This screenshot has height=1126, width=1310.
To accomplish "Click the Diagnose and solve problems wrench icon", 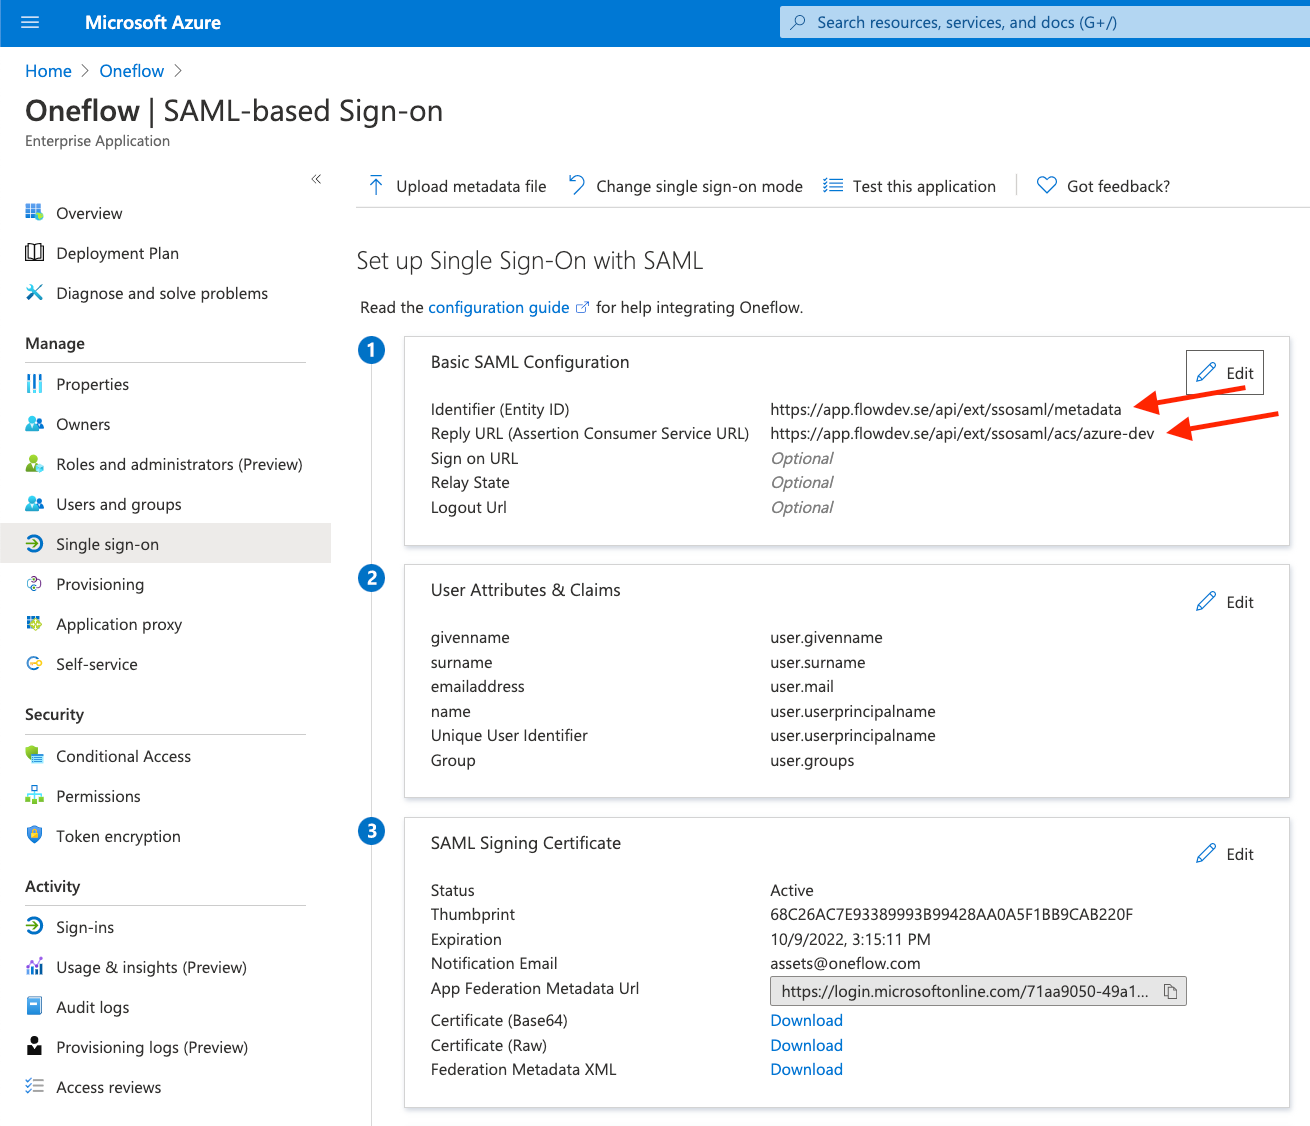I will click(34, 293).
